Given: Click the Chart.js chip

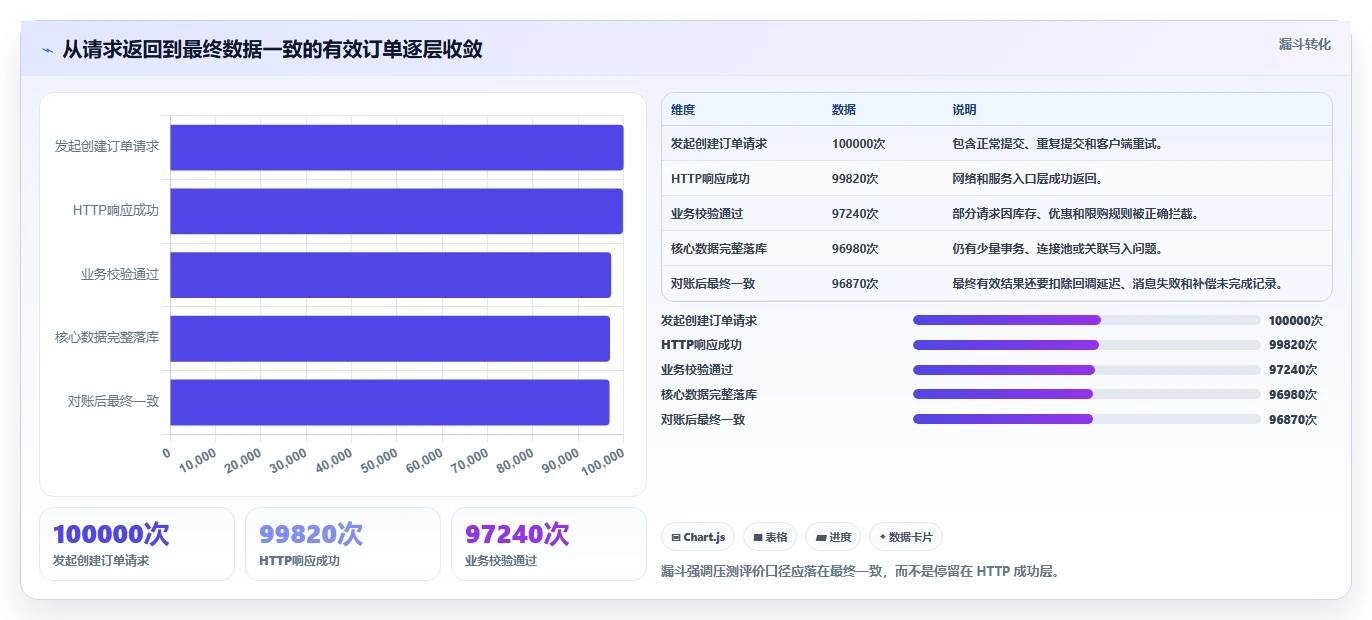Looking at the screenshot, I should click(x=698, y=537).
